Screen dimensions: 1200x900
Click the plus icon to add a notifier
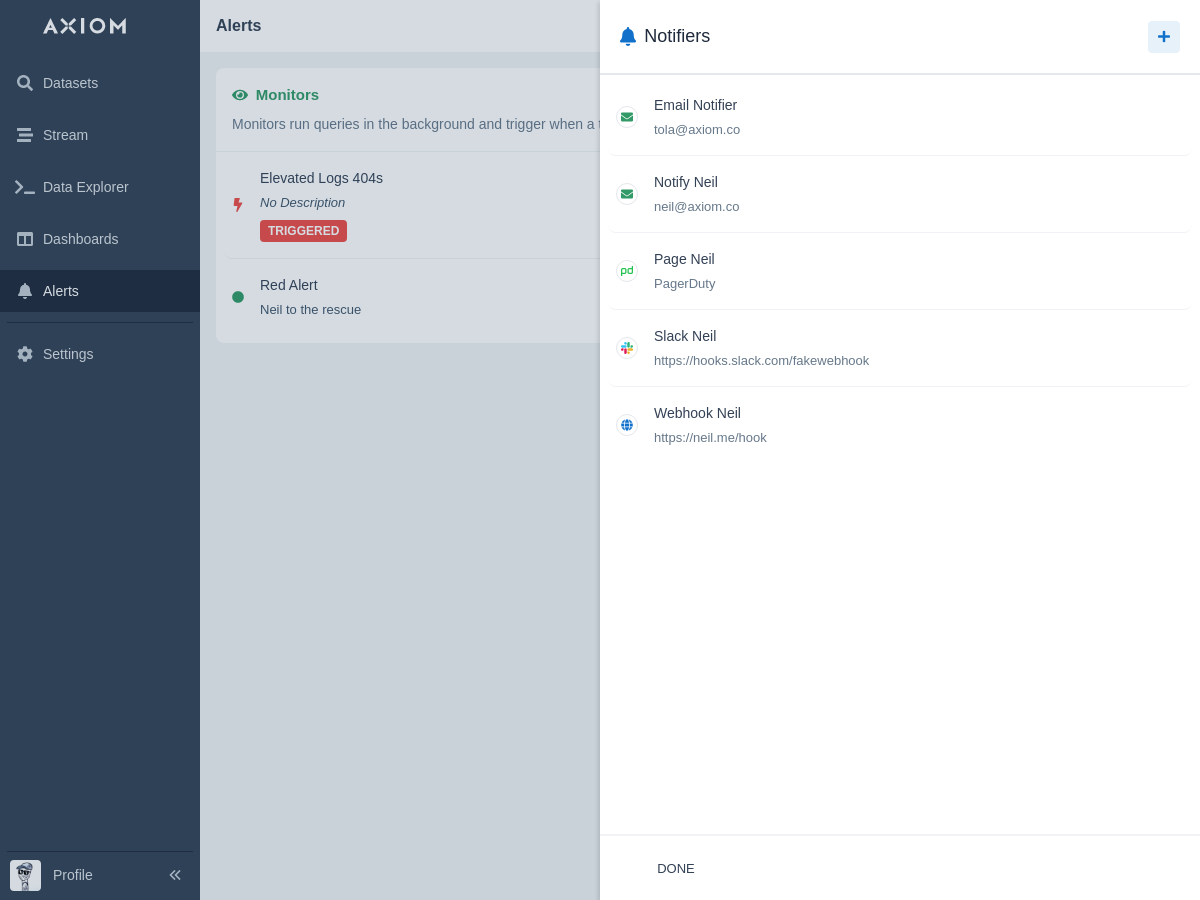tap(1163, 37)
